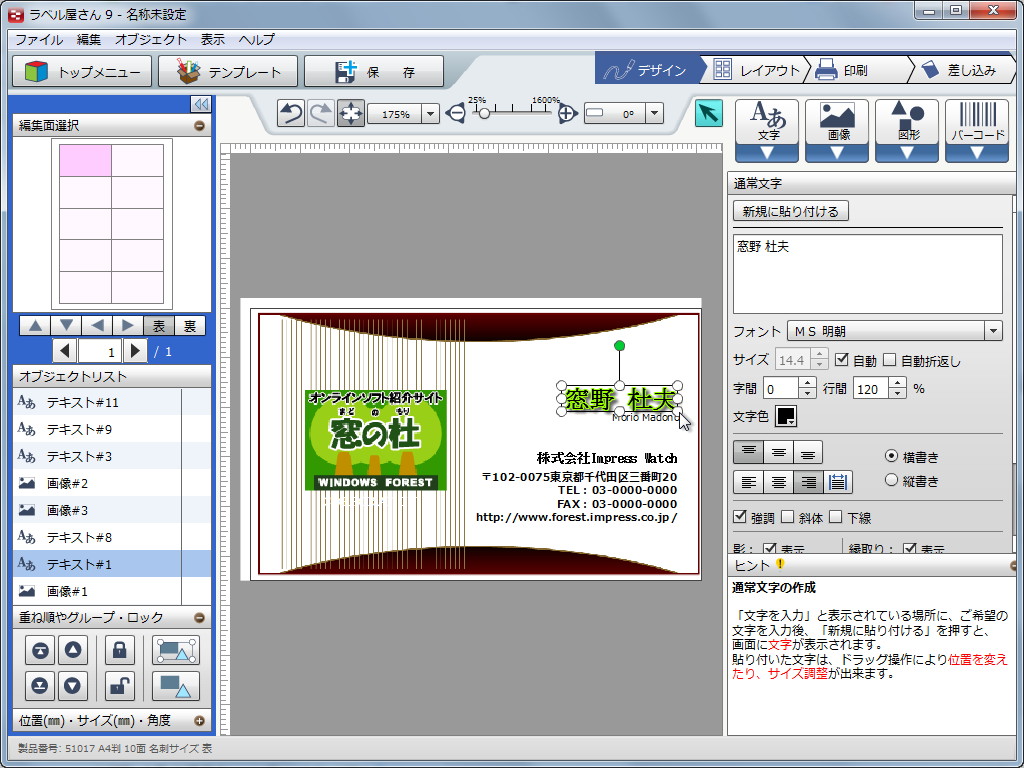Select the 画像 image tool

(x=837, y=131)
